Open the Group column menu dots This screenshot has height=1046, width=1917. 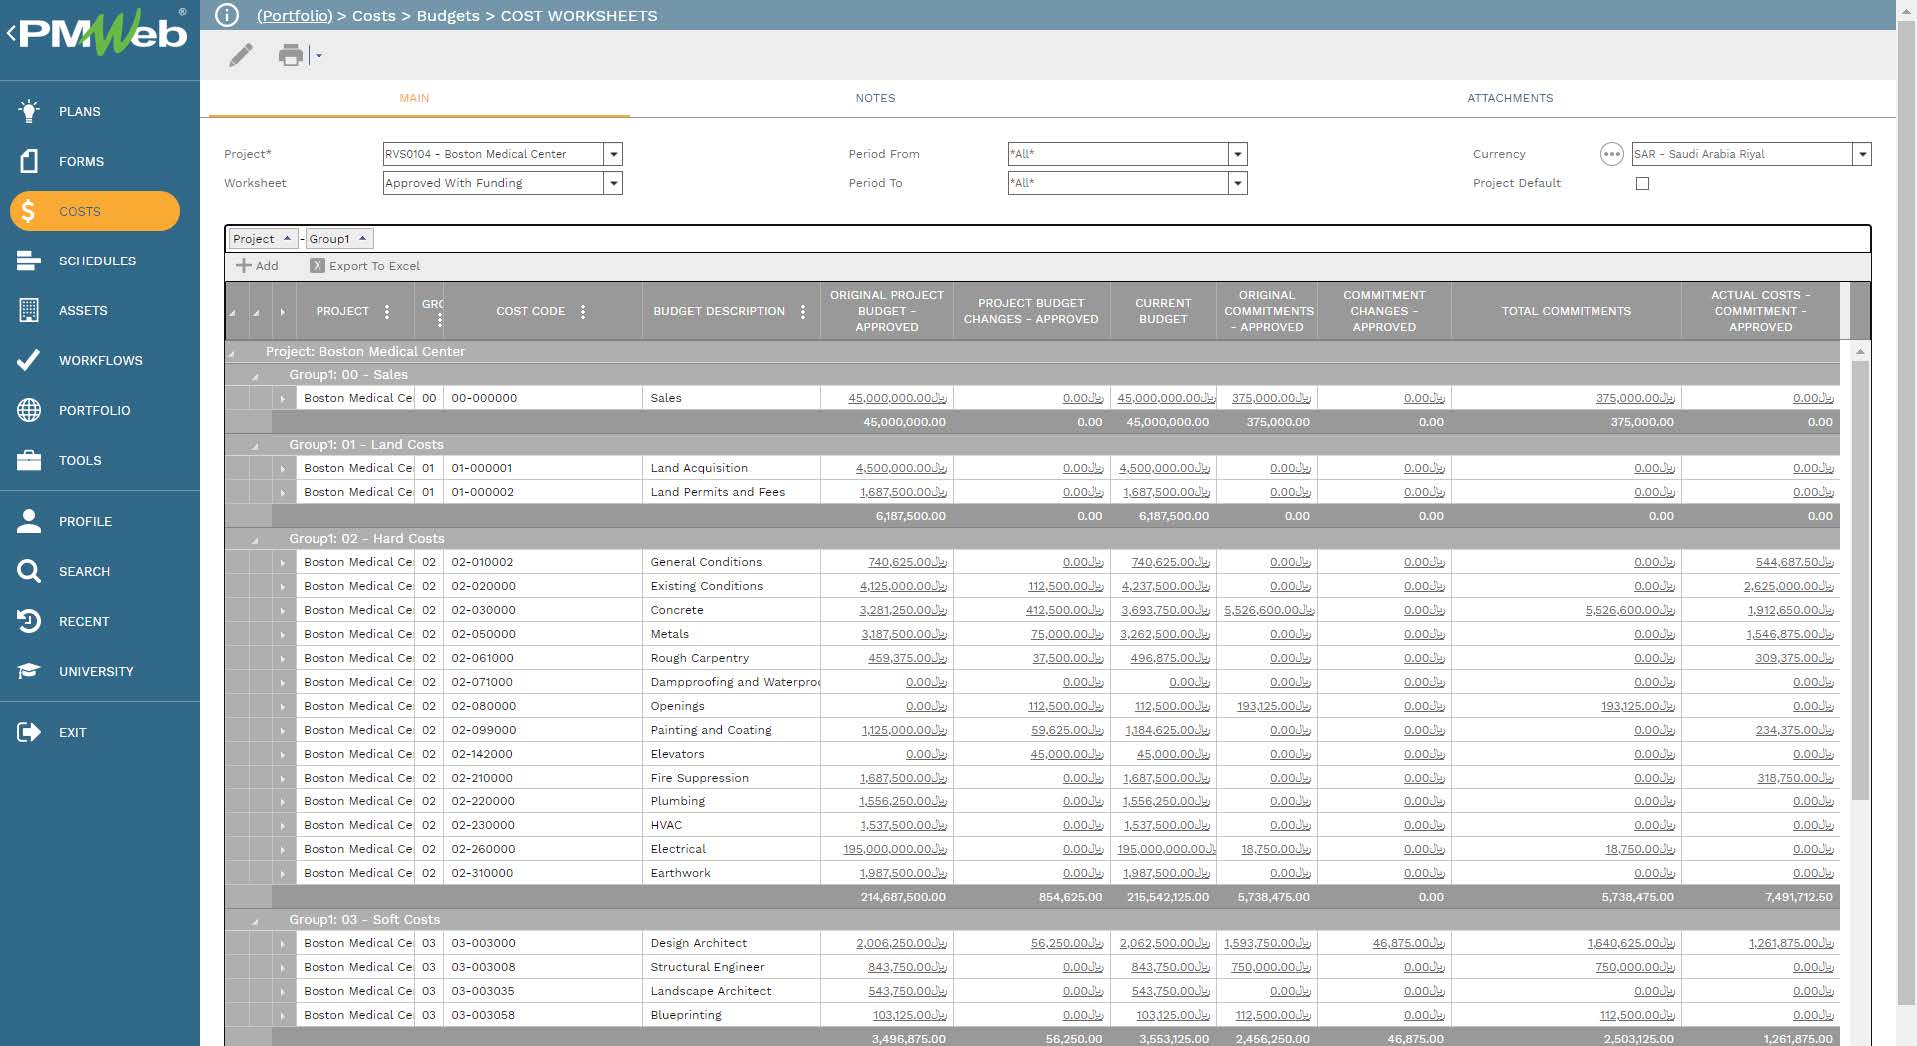click(x=439, y=320)
